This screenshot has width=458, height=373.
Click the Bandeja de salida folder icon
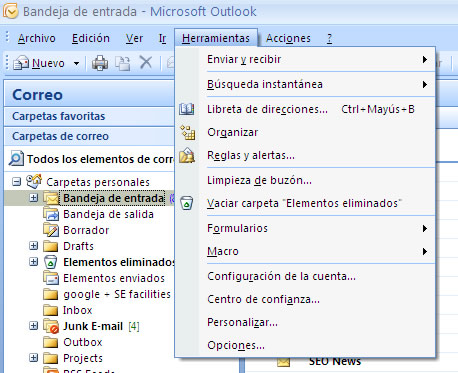(51, 214)
